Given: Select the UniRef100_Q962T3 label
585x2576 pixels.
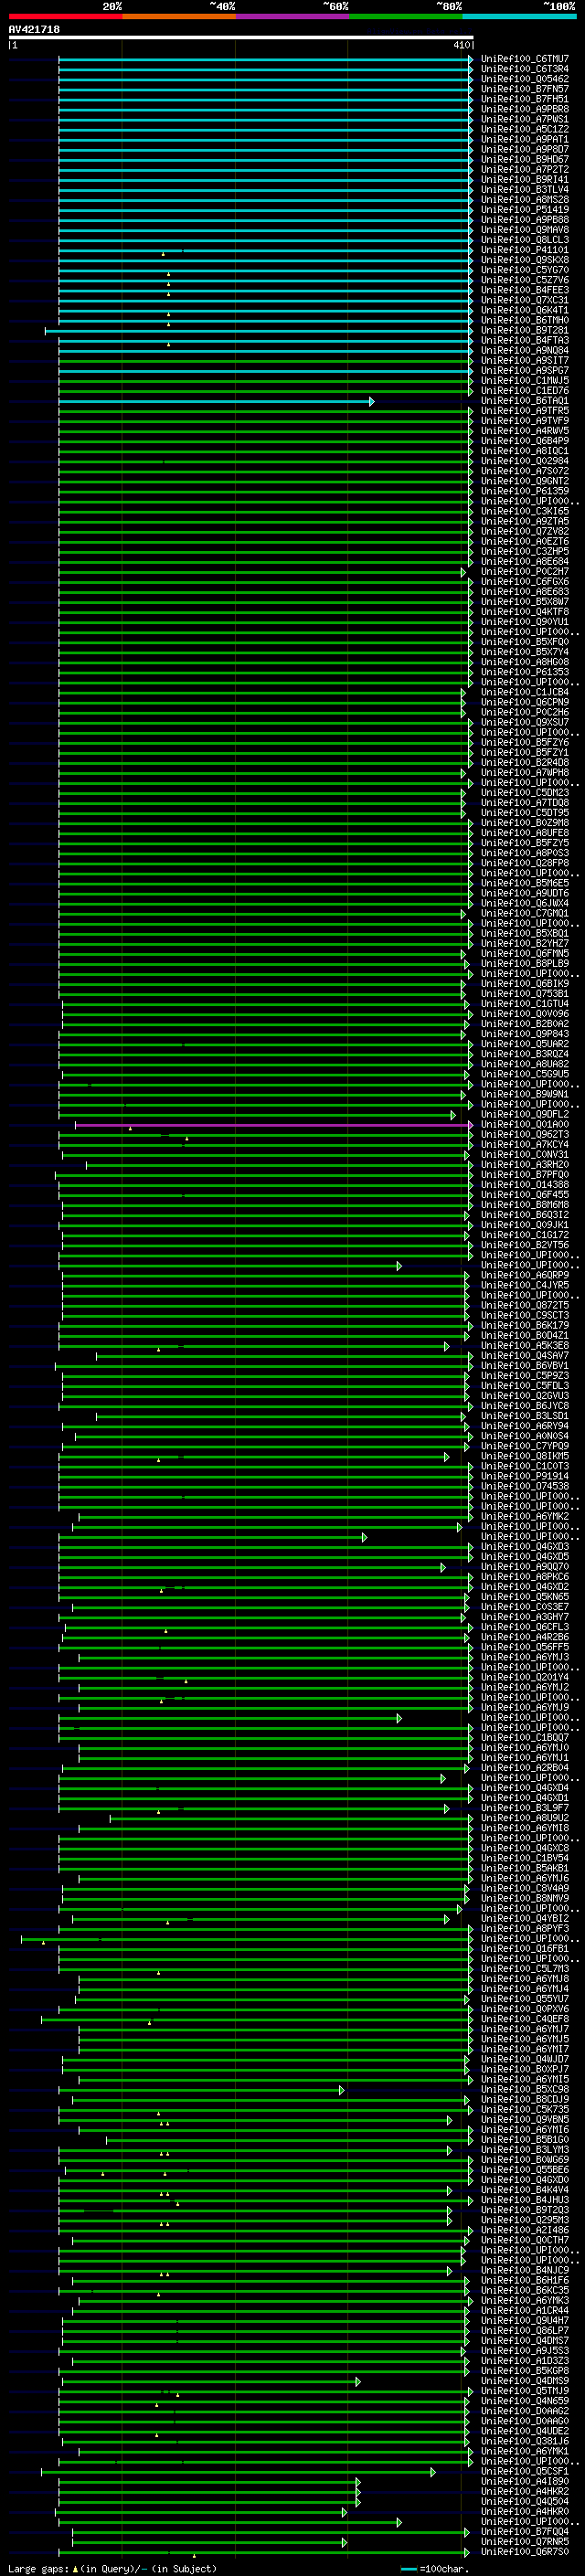Looking at the screenshot, I should coord(525,1135).
